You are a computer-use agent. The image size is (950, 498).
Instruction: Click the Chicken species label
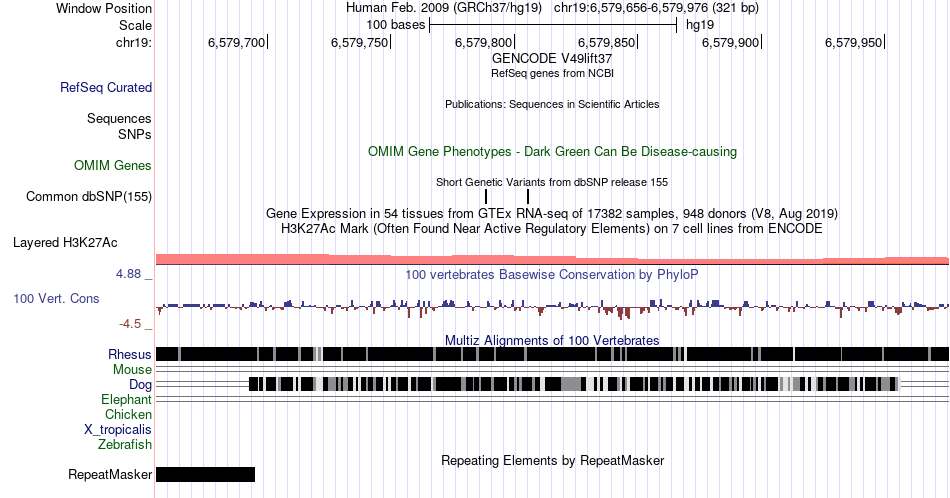point(128,414)
